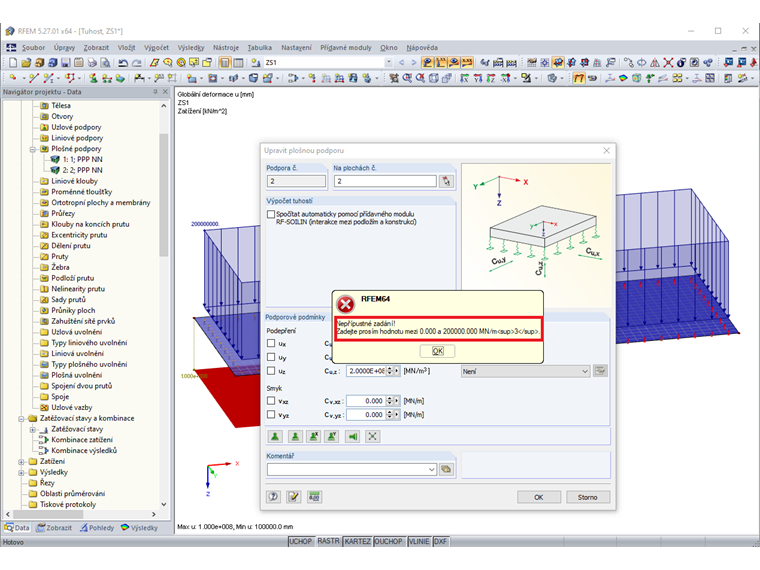Toggle the uz support checkbox
This screenshot has height=570, width=760.
[271, 371]
